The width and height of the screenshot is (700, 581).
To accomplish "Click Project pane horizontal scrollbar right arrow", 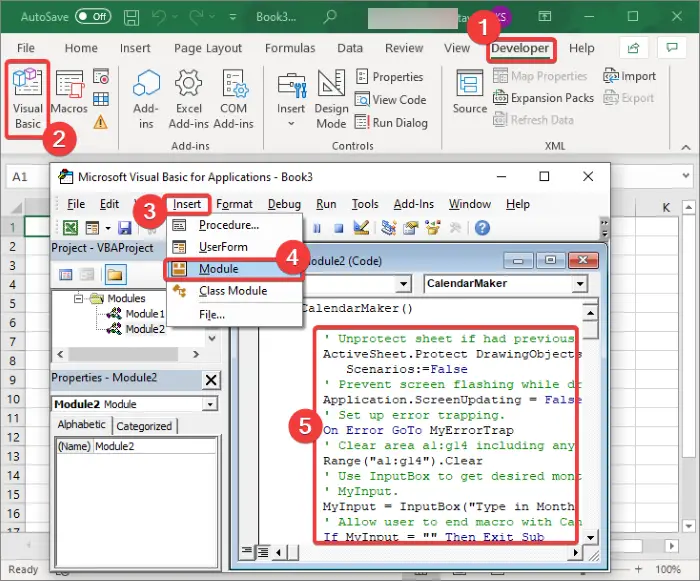I will [x=196, y=354].
